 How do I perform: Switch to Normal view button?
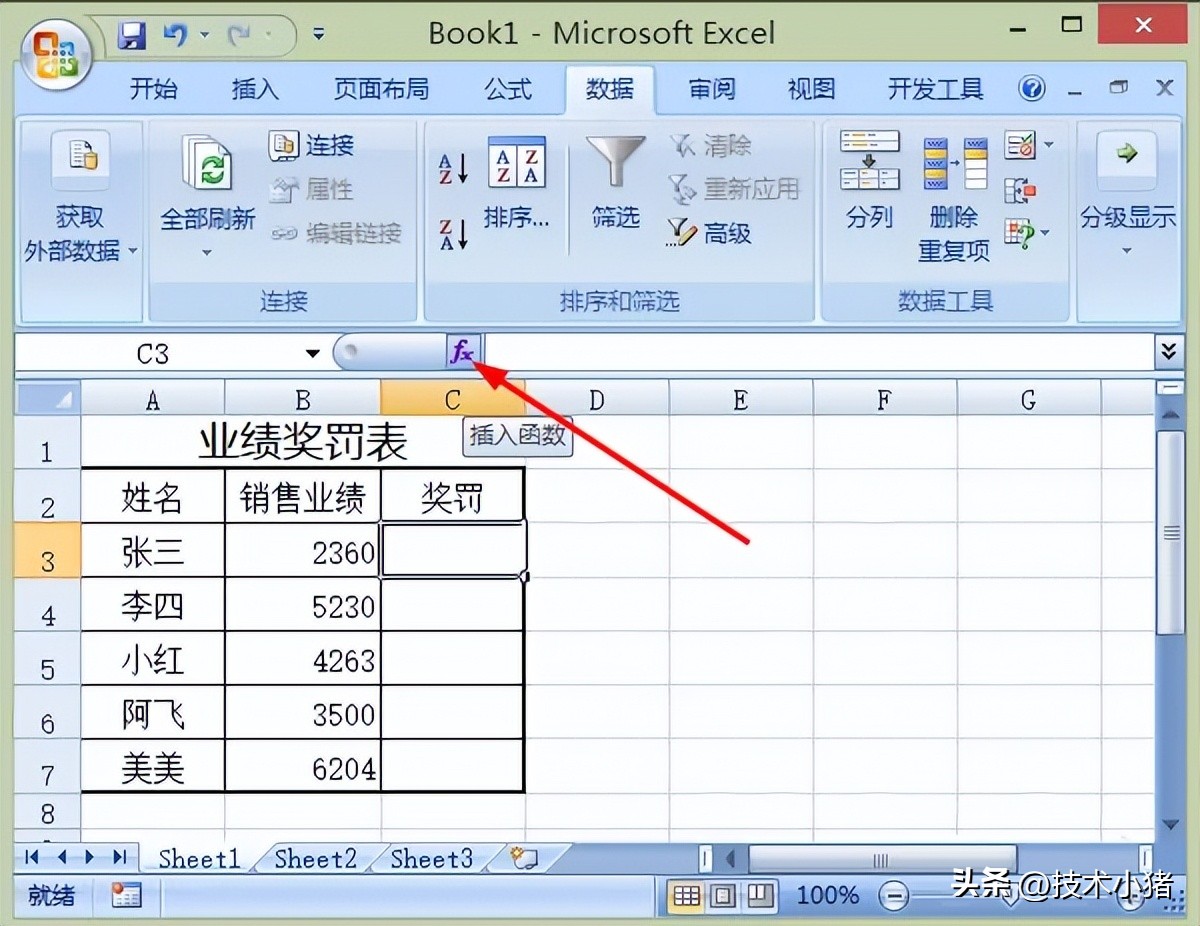coord(686,895)
